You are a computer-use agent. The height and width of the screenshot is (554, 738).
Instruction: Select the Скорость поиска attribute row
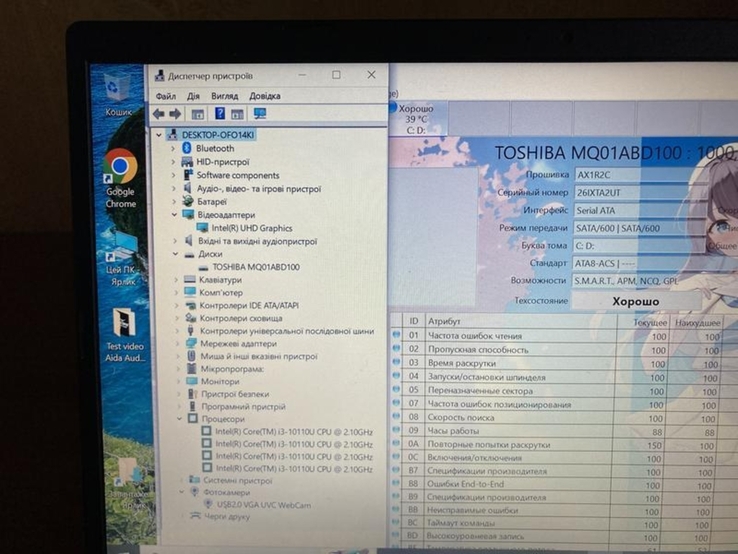click(555, 418)
